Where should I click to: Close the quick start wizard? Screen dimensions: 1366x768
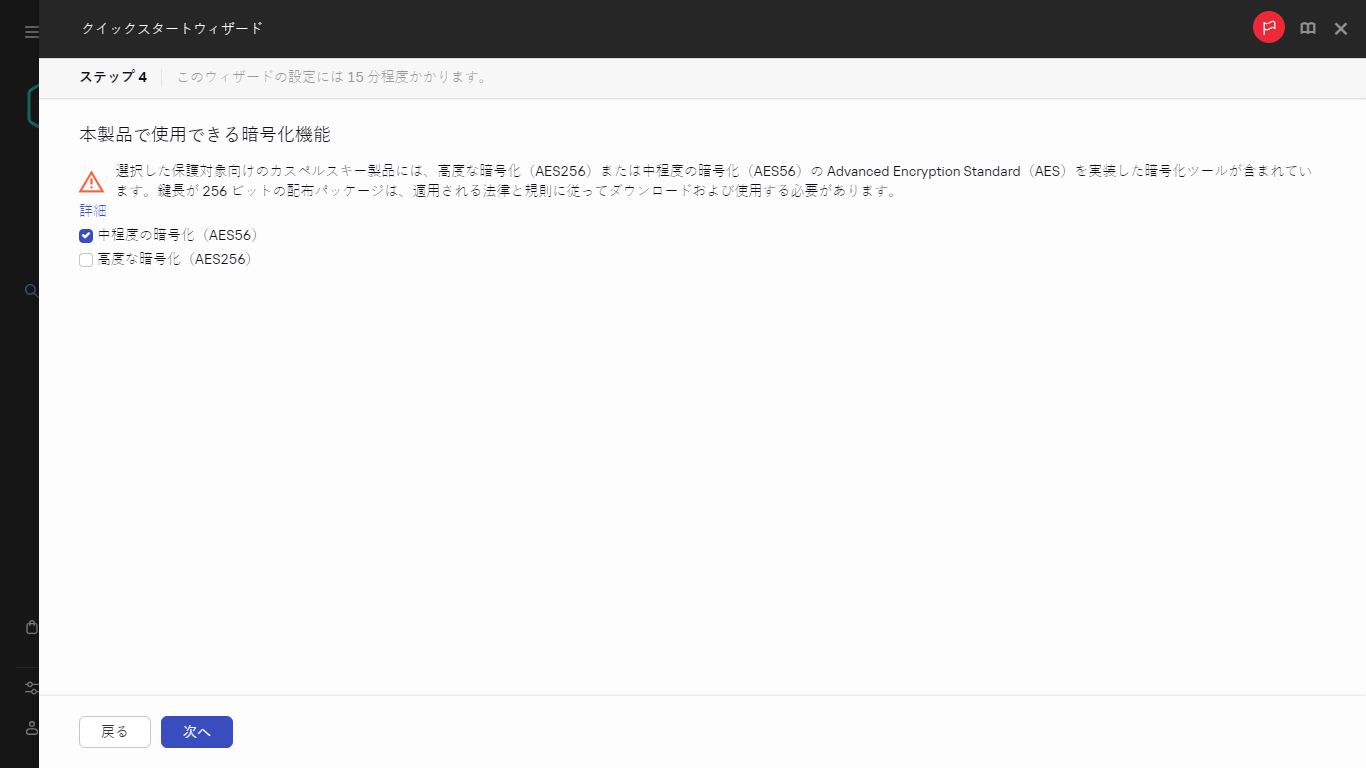pos(1341,28)
